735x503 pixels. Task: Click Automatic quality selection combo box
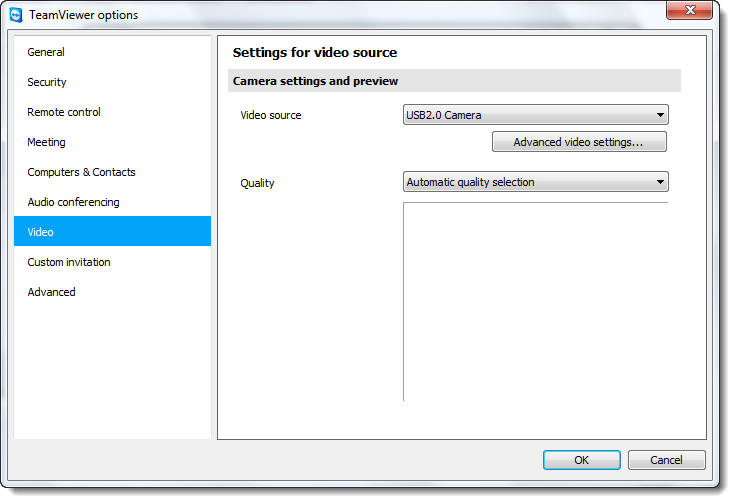(536, 182)
